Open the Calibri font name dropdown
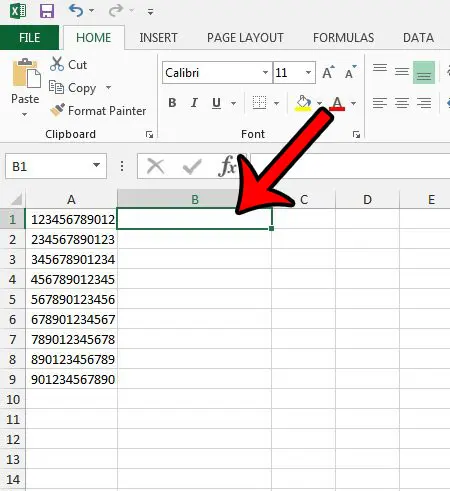Screen dimensions: 450x491 pyautogui.click(x=265, y=72)
